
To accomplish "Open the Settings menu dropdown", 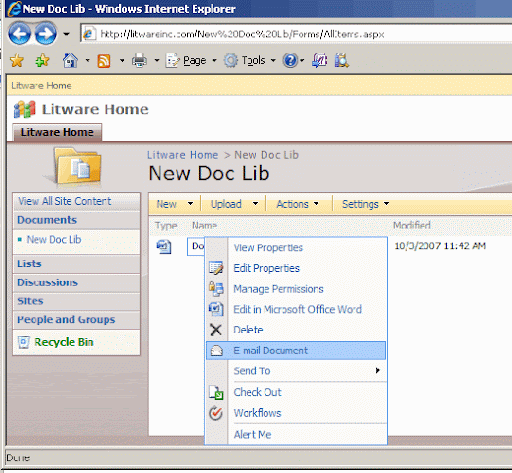I will 366,204.
